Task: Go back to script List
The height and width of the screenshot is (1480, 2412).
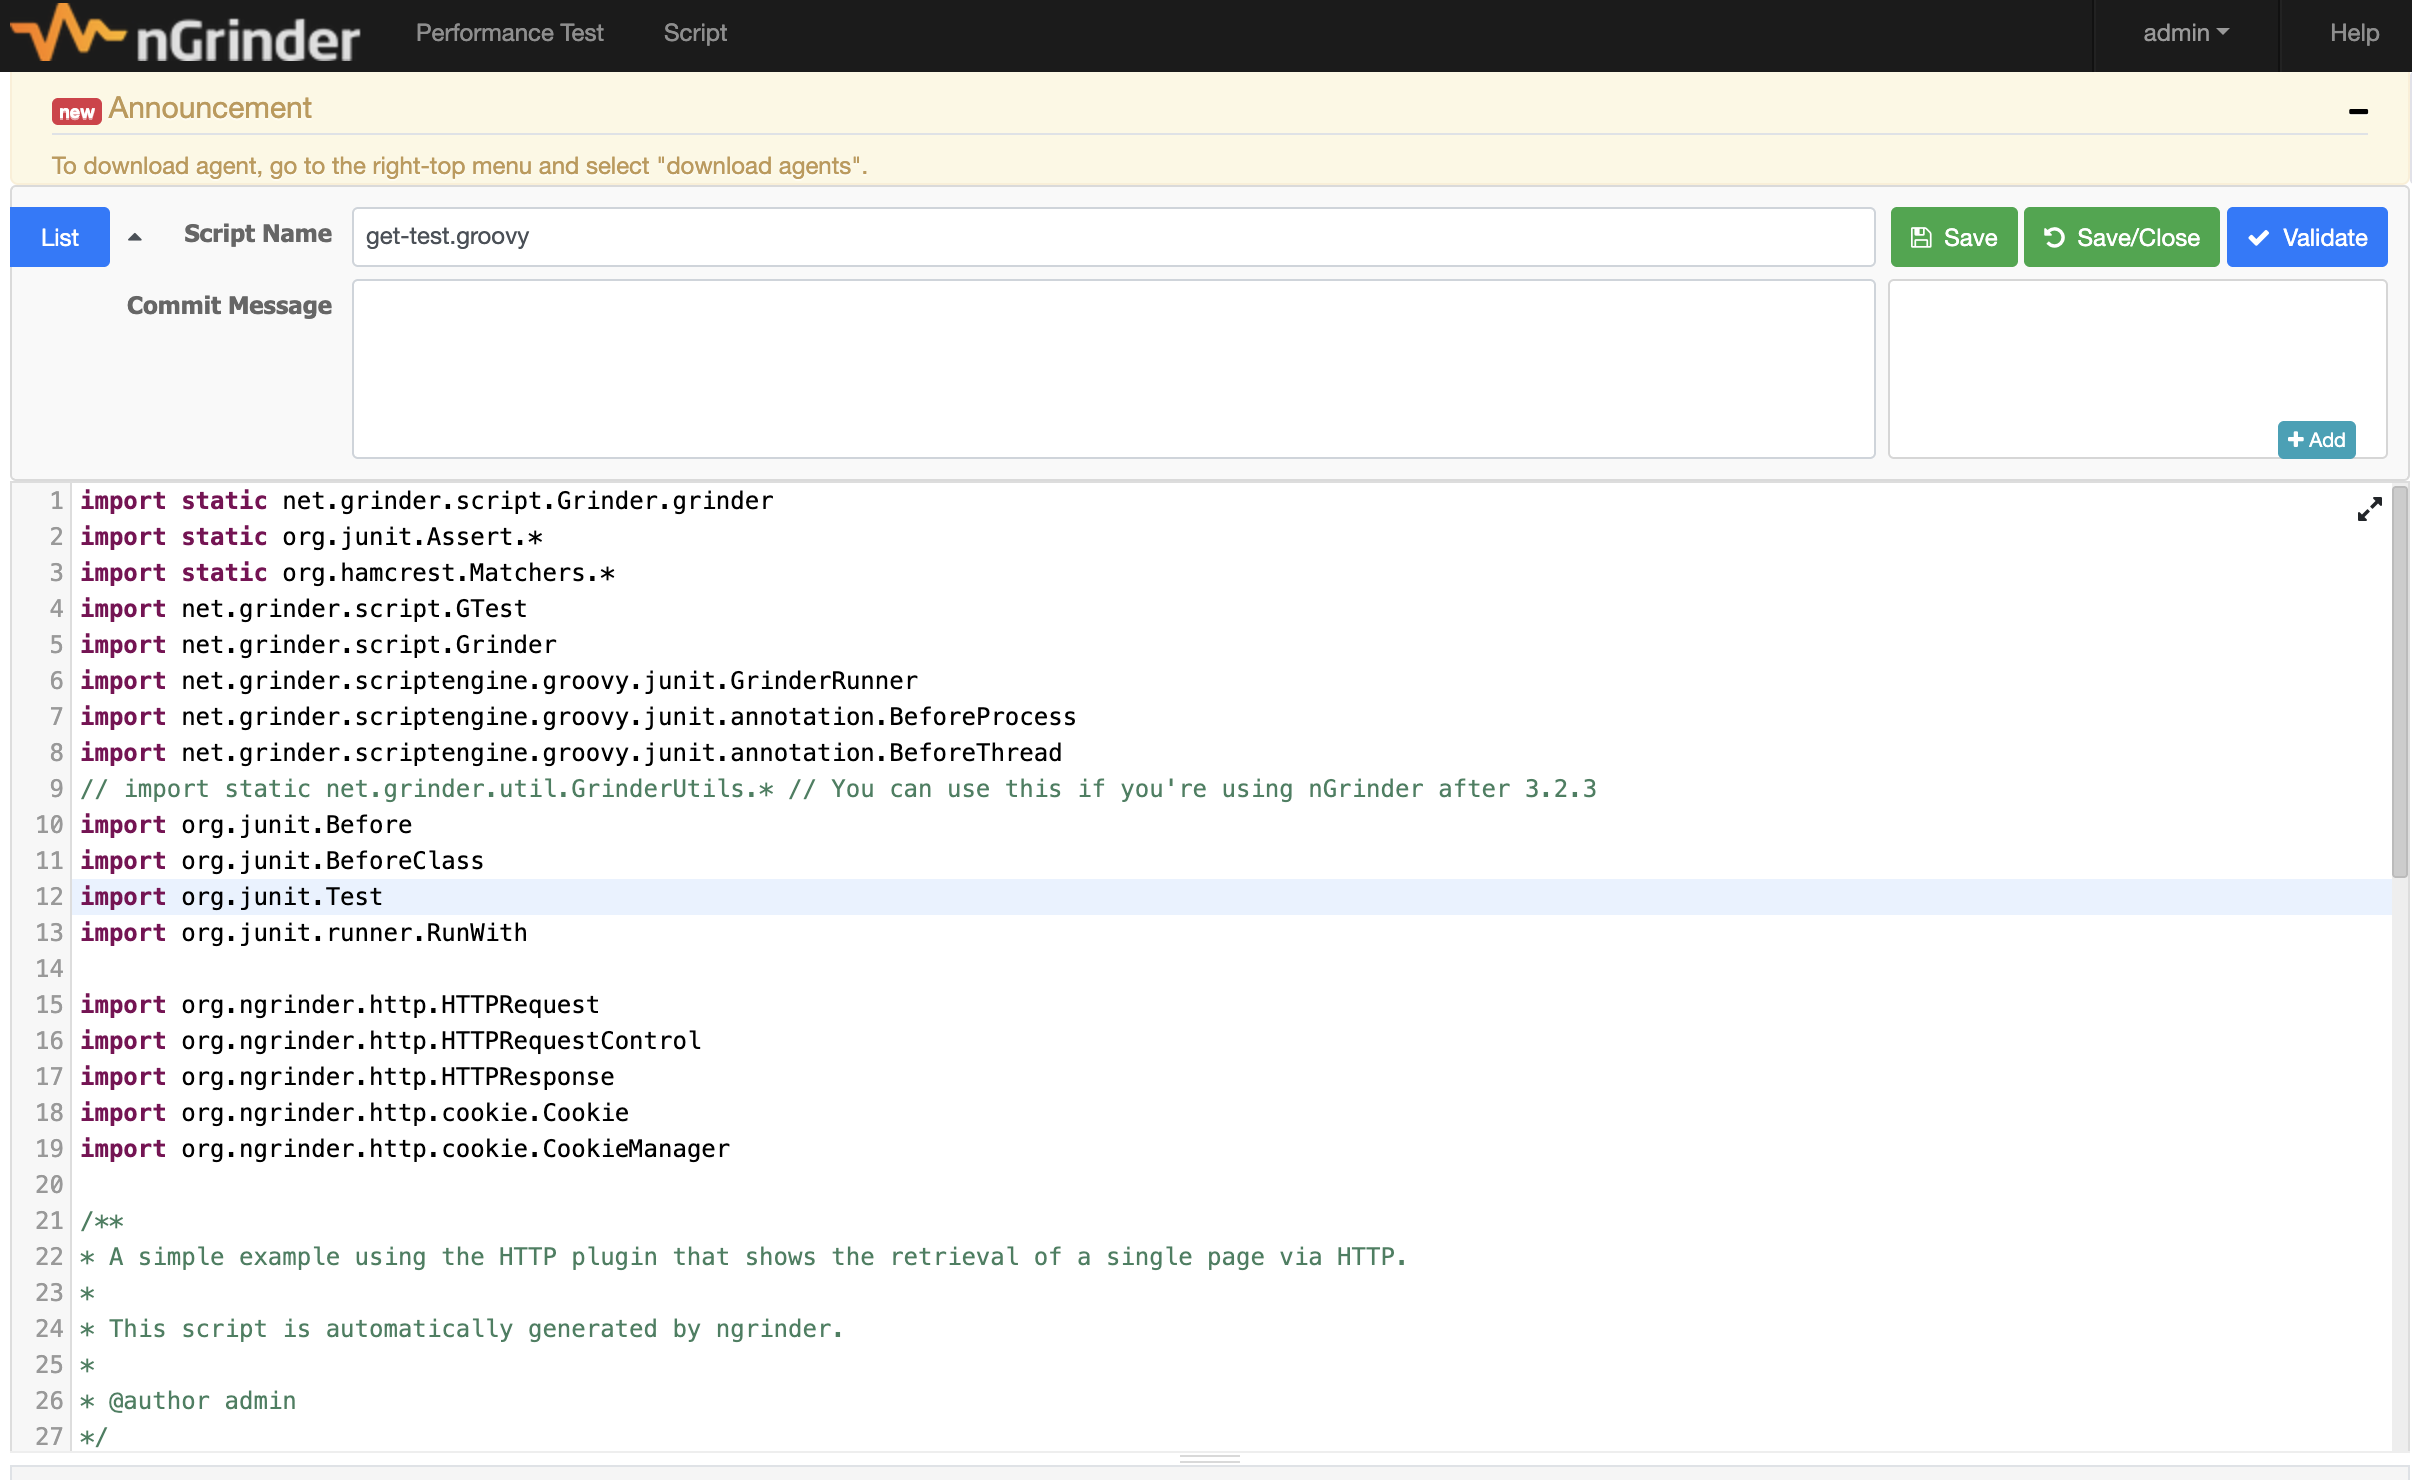Action: [60, 238]
